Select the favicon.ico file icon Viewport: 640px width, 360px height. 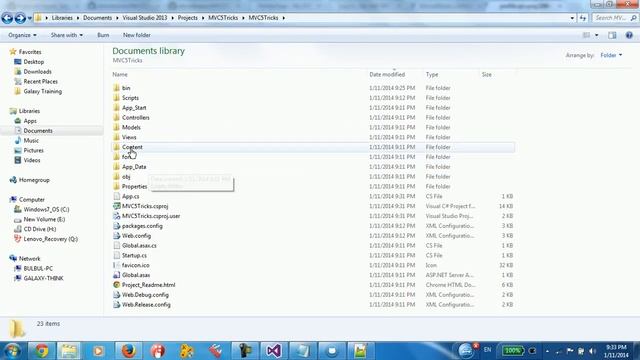pyautogui.click(x=116, y=265)
